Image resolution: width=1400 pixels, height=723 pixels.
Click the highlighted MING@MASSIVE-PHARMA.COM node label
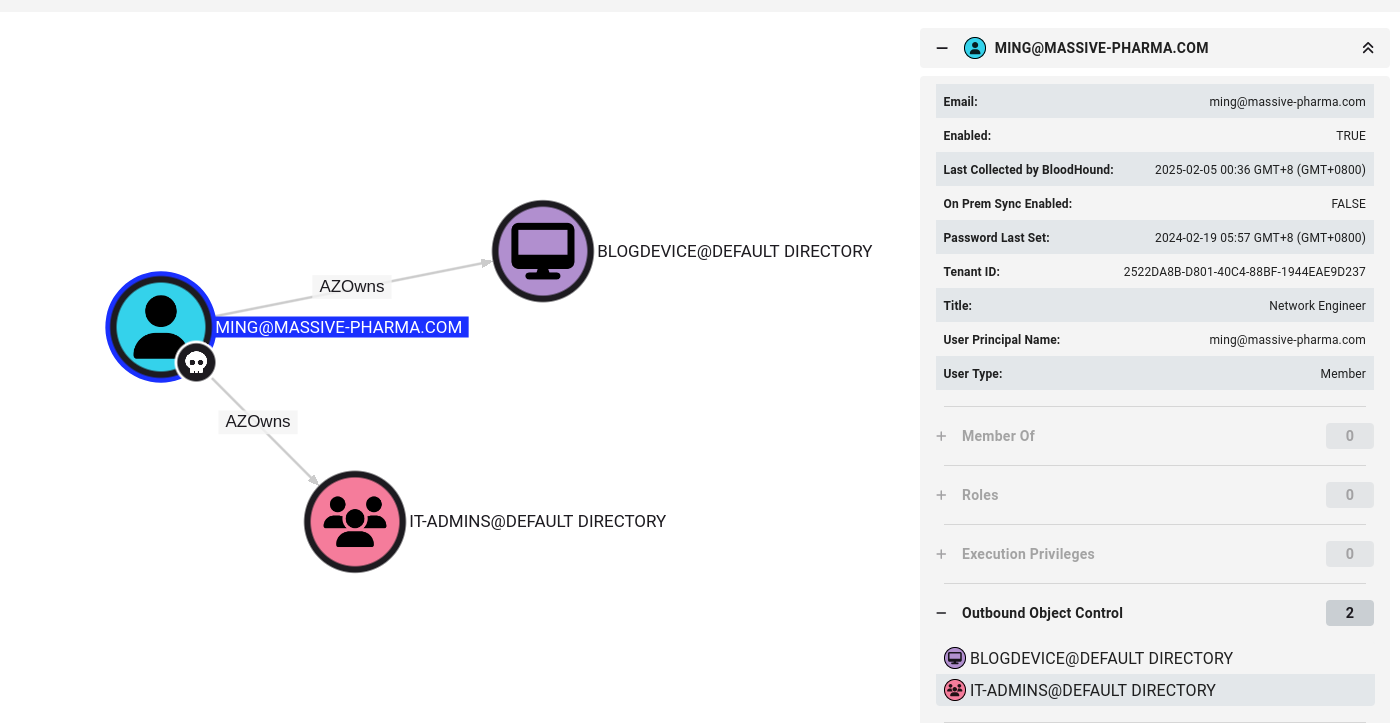point(339,327)
